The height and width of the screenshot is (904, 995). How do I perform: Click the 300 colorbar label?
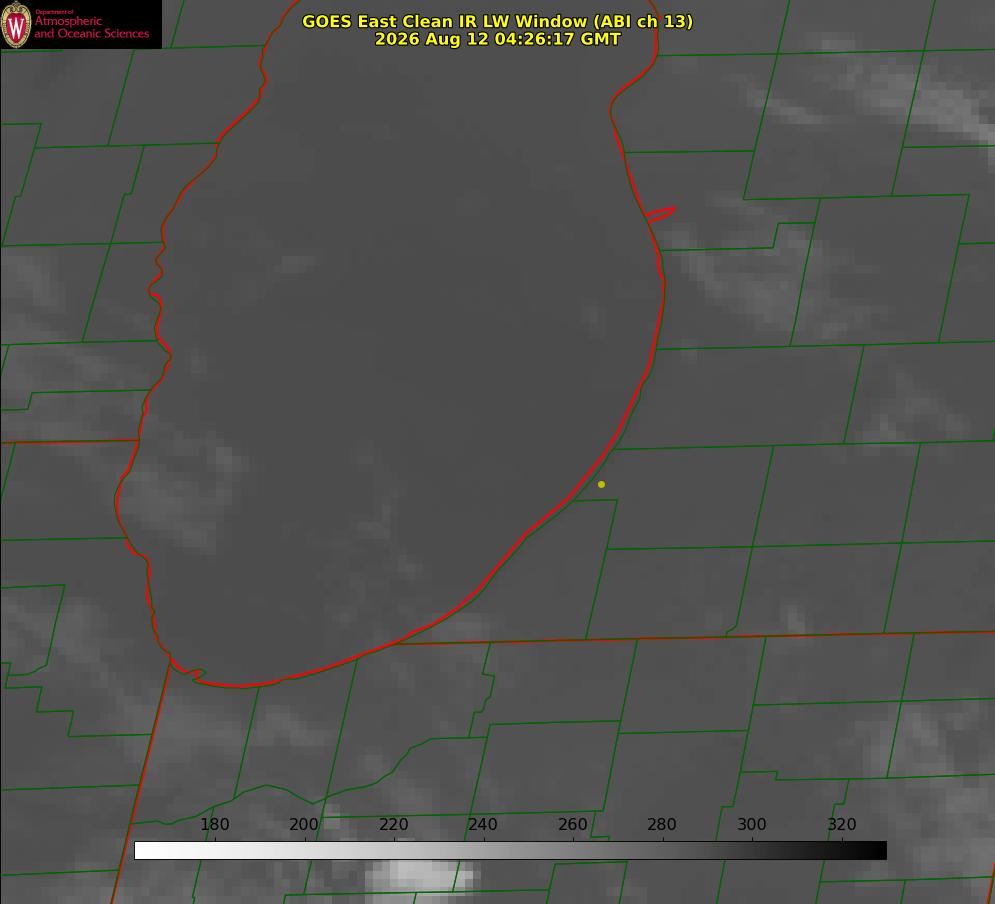click(751, 824)
